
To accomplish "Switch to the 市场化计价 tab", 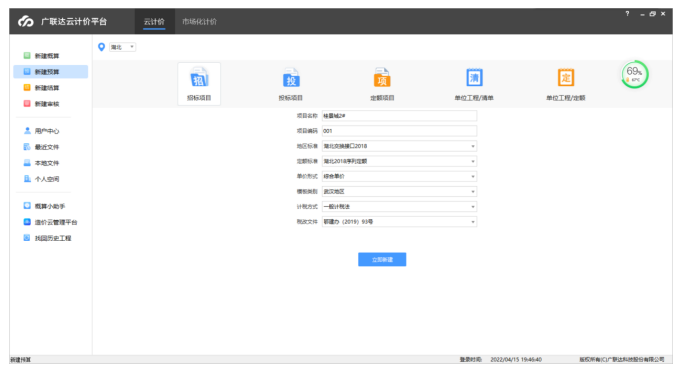I will pyautogui.click(x=199, y=21).
